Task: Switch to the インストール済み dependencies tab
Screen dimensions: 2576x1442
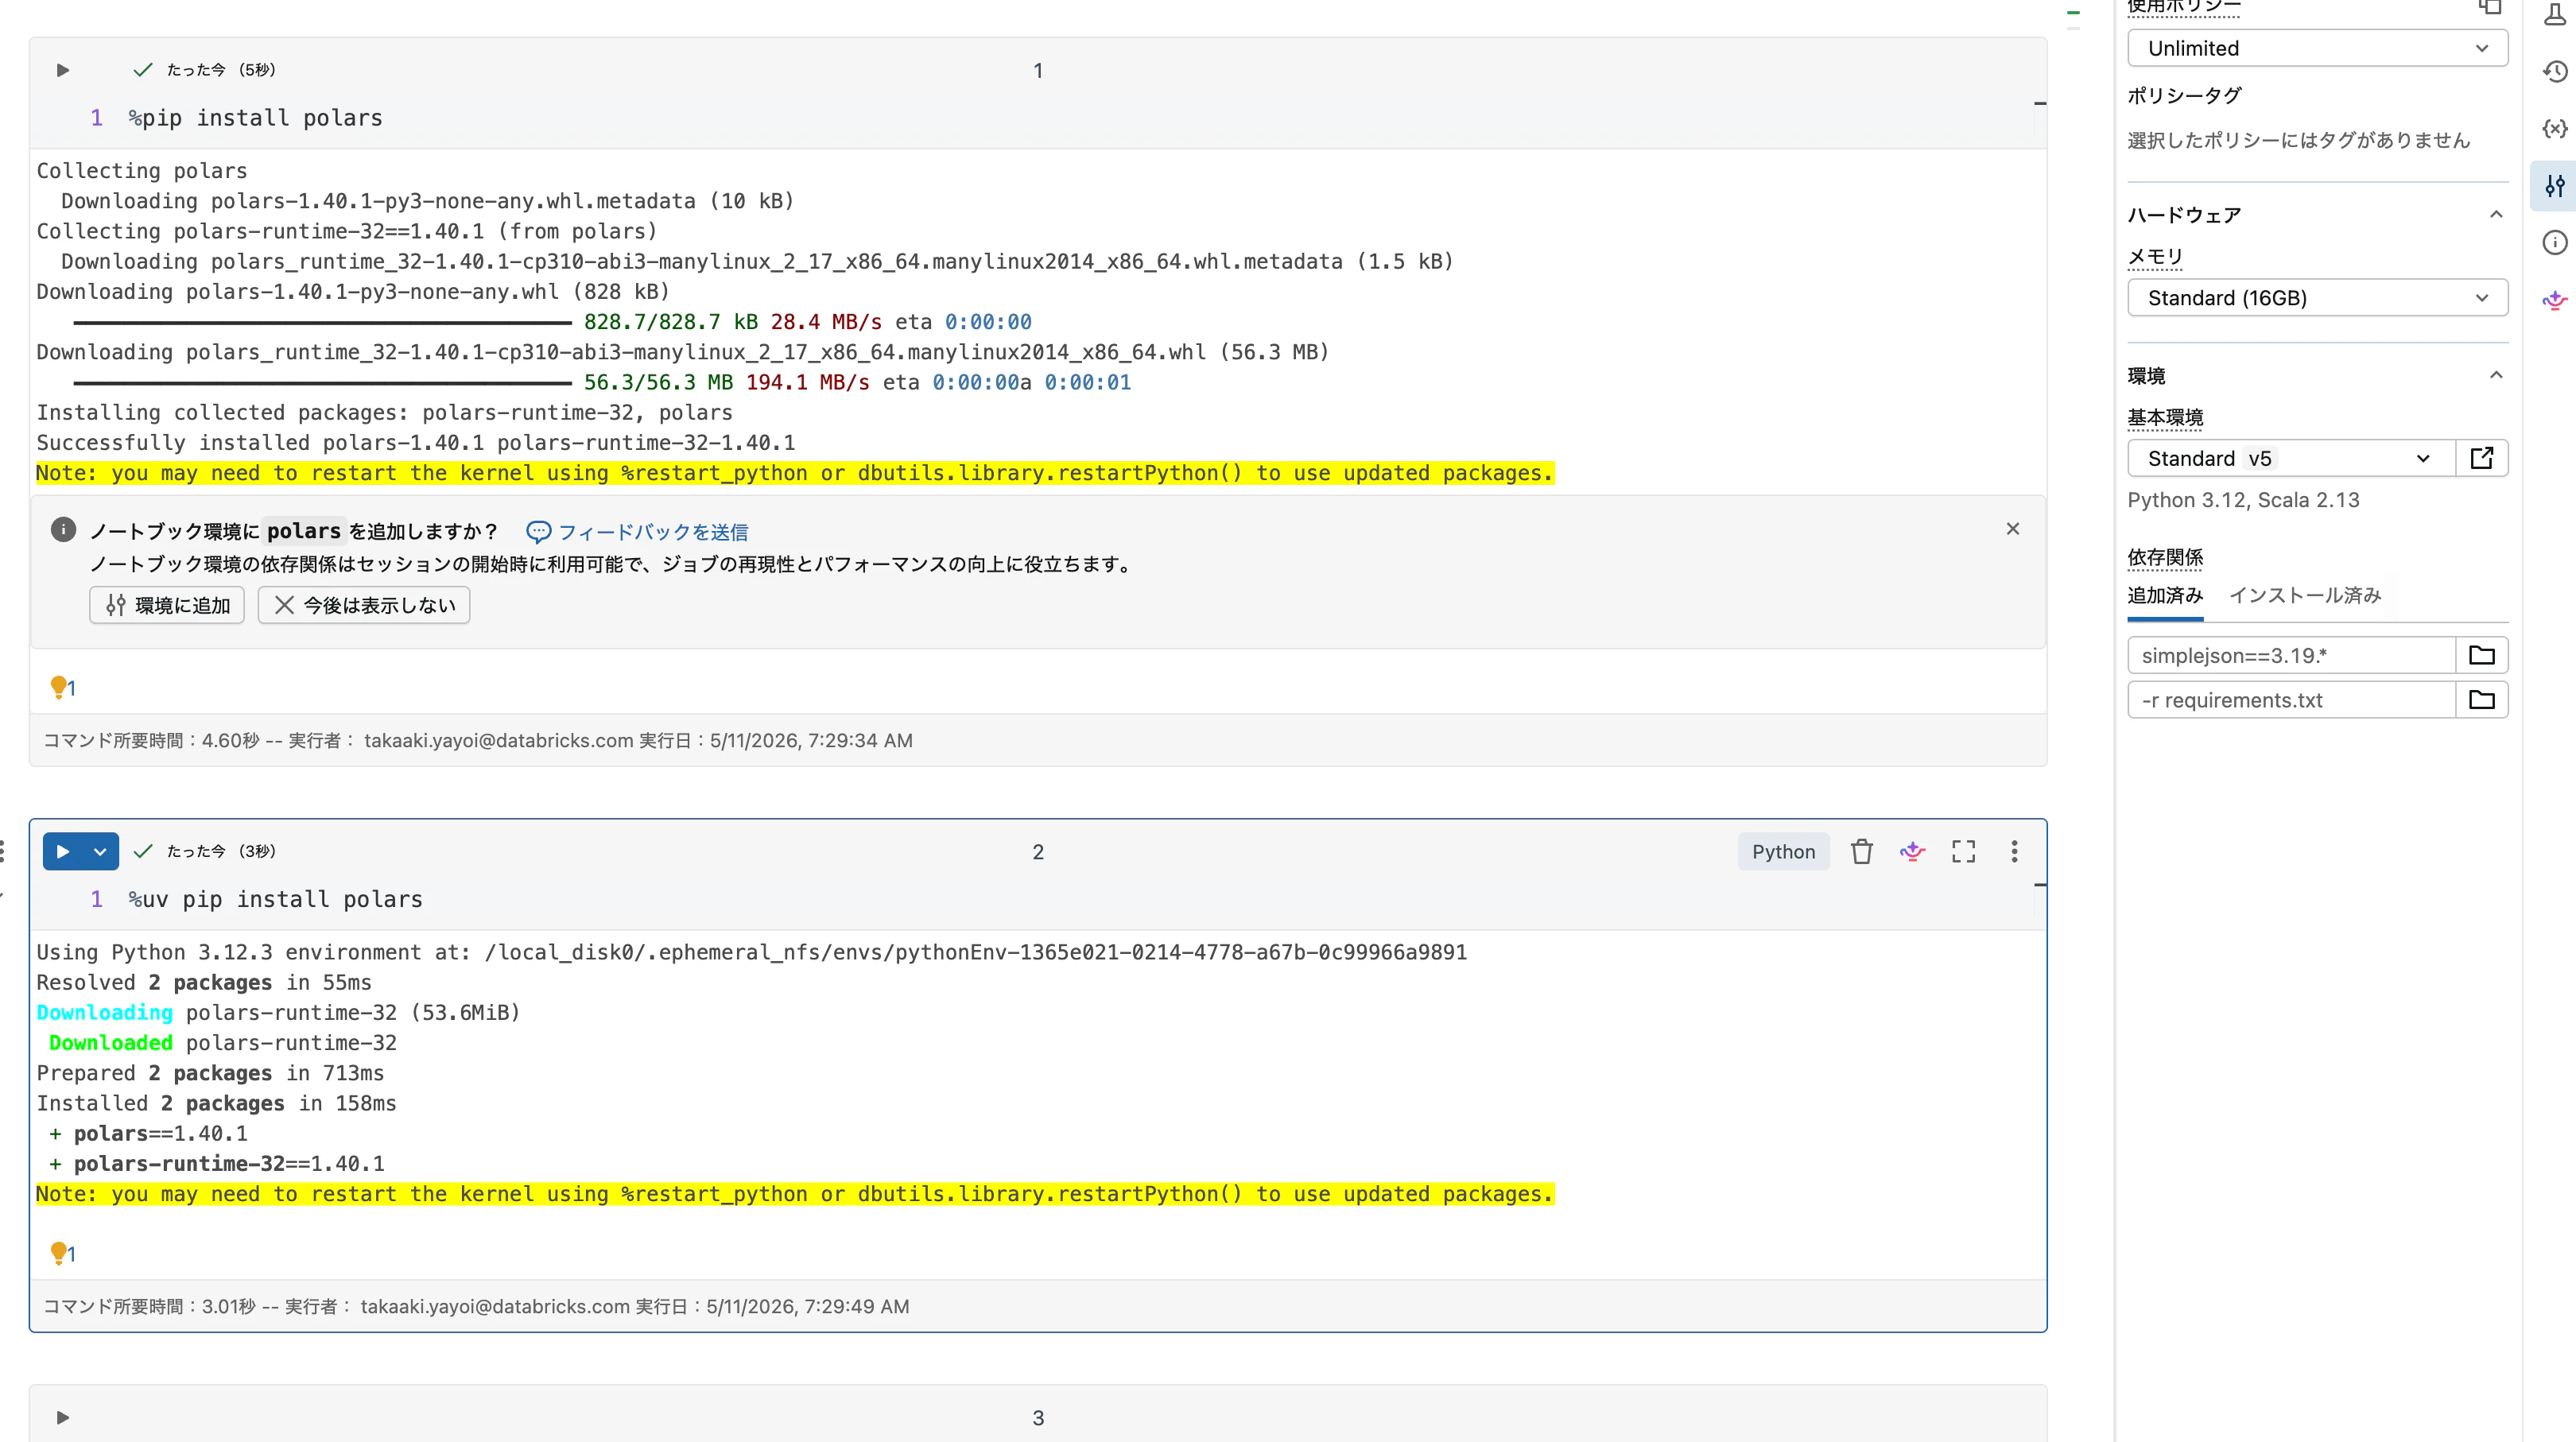Action: (2305, 596)
